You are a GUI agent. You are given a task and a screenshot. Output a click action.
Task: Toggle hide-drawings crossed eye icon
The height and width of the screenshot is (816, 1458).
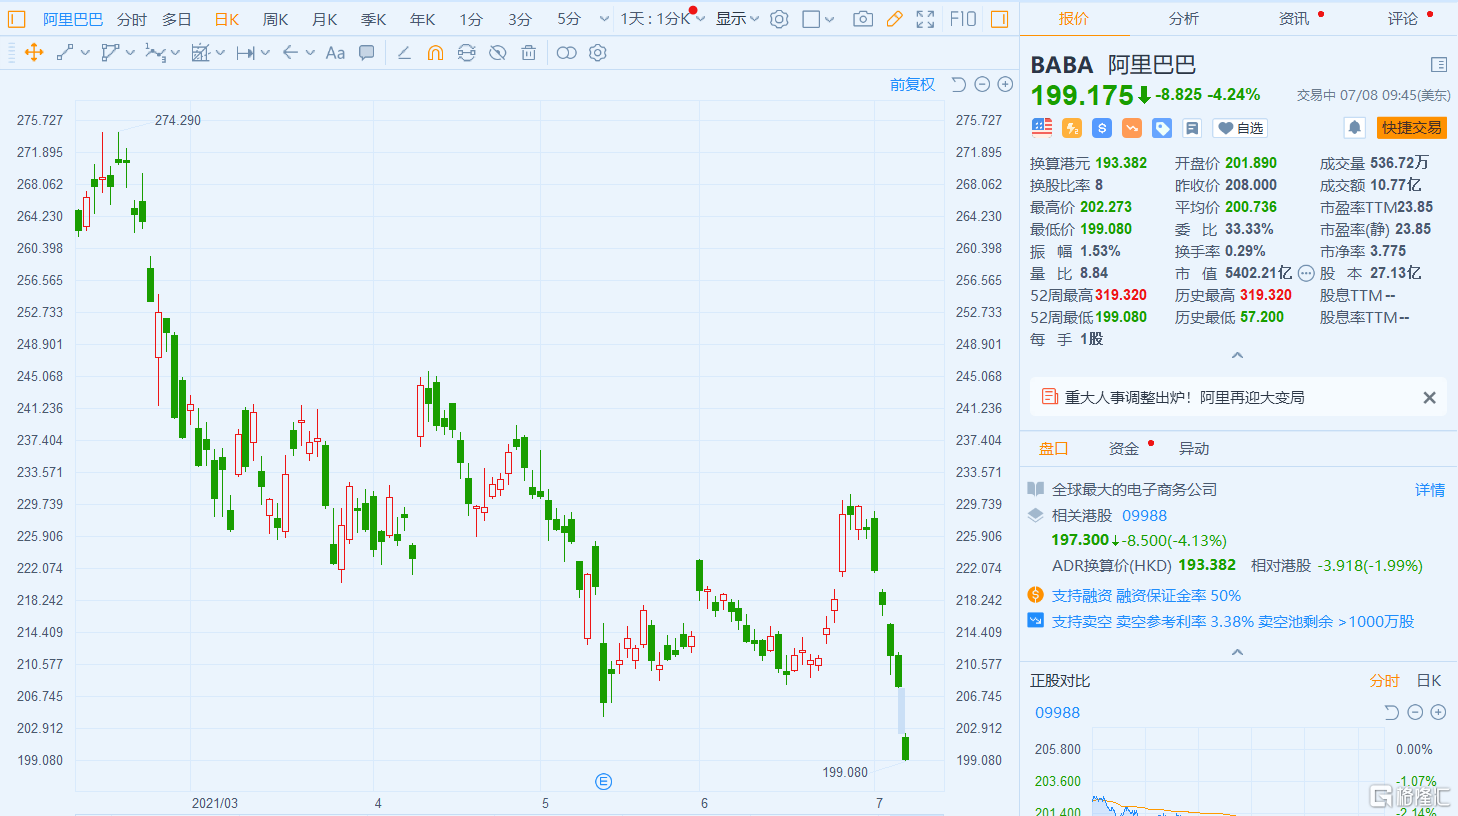click(x=497, y=53)
